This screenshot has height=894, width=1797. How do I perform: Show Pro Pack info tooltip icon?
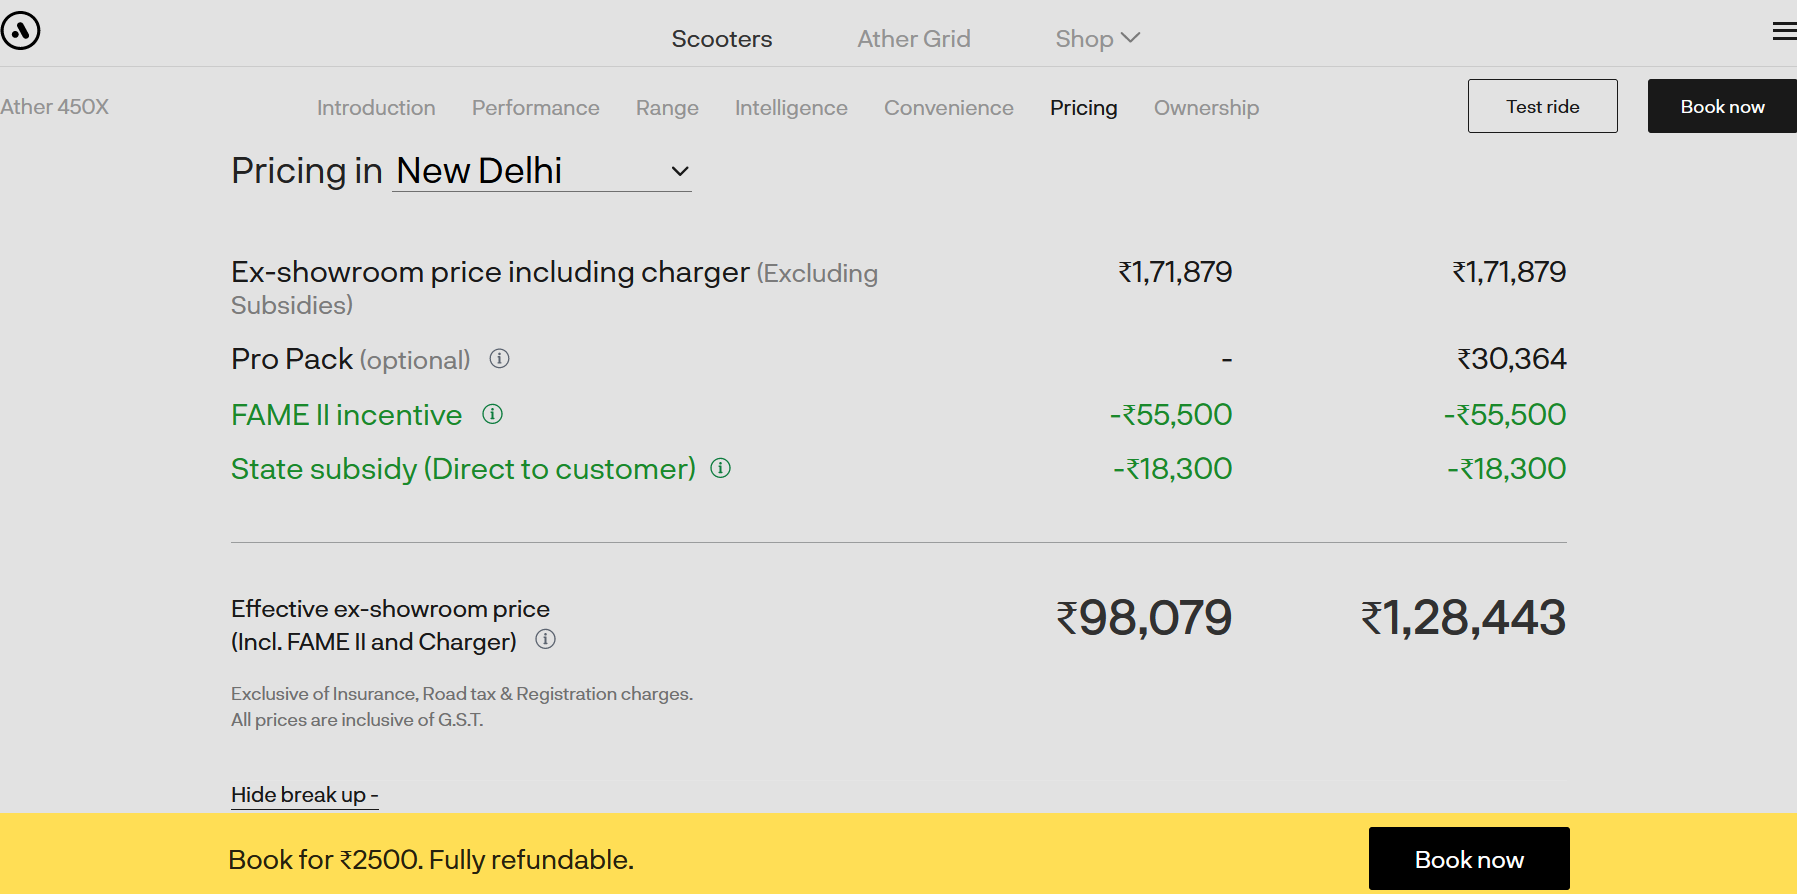(499, 358)
